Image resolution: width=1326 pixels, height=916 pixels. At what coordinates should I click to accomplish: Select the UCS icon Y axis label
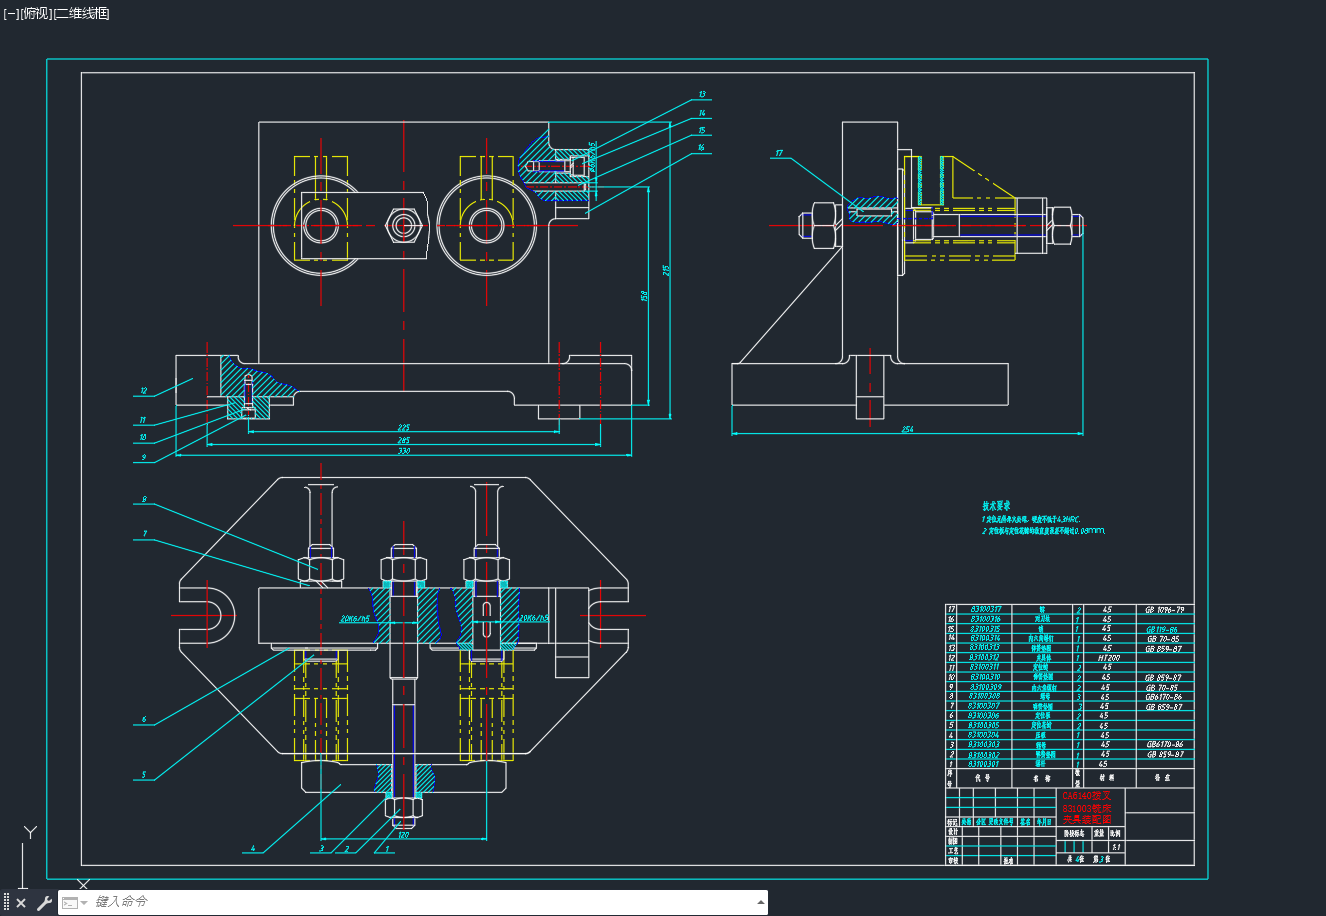30,832
